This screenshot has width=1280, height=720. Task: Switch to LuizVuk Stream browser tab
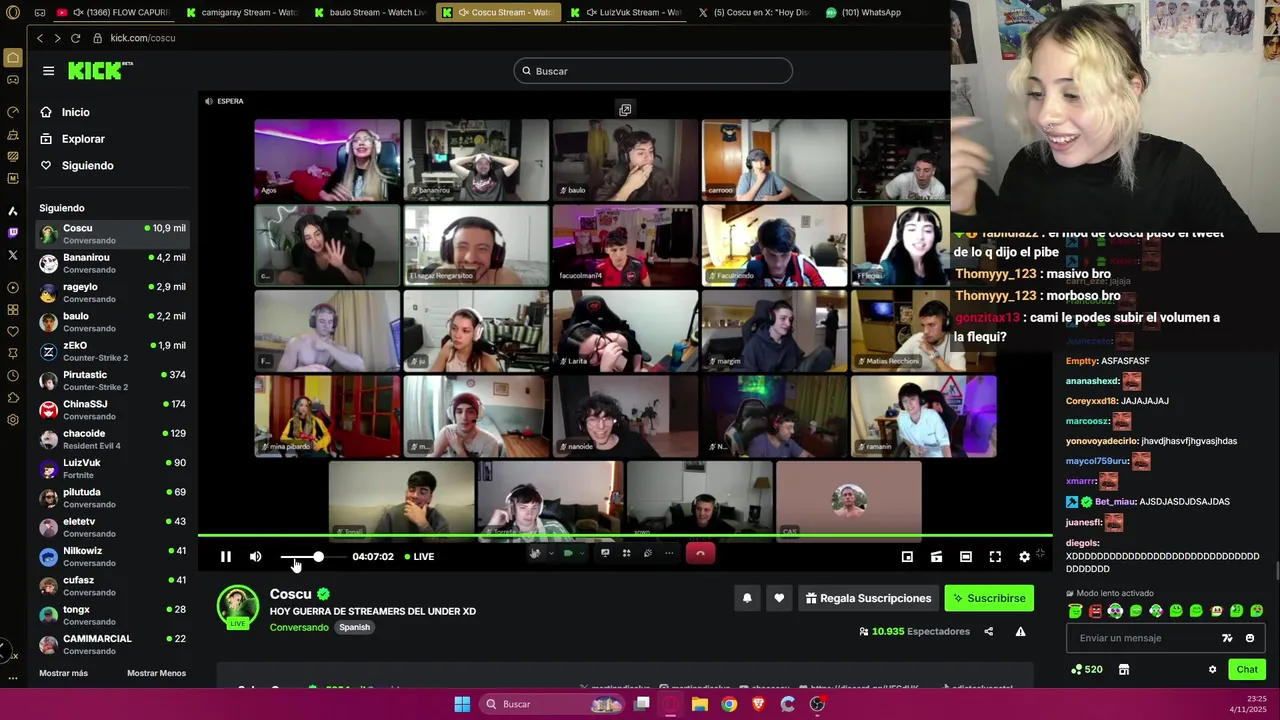626,12
